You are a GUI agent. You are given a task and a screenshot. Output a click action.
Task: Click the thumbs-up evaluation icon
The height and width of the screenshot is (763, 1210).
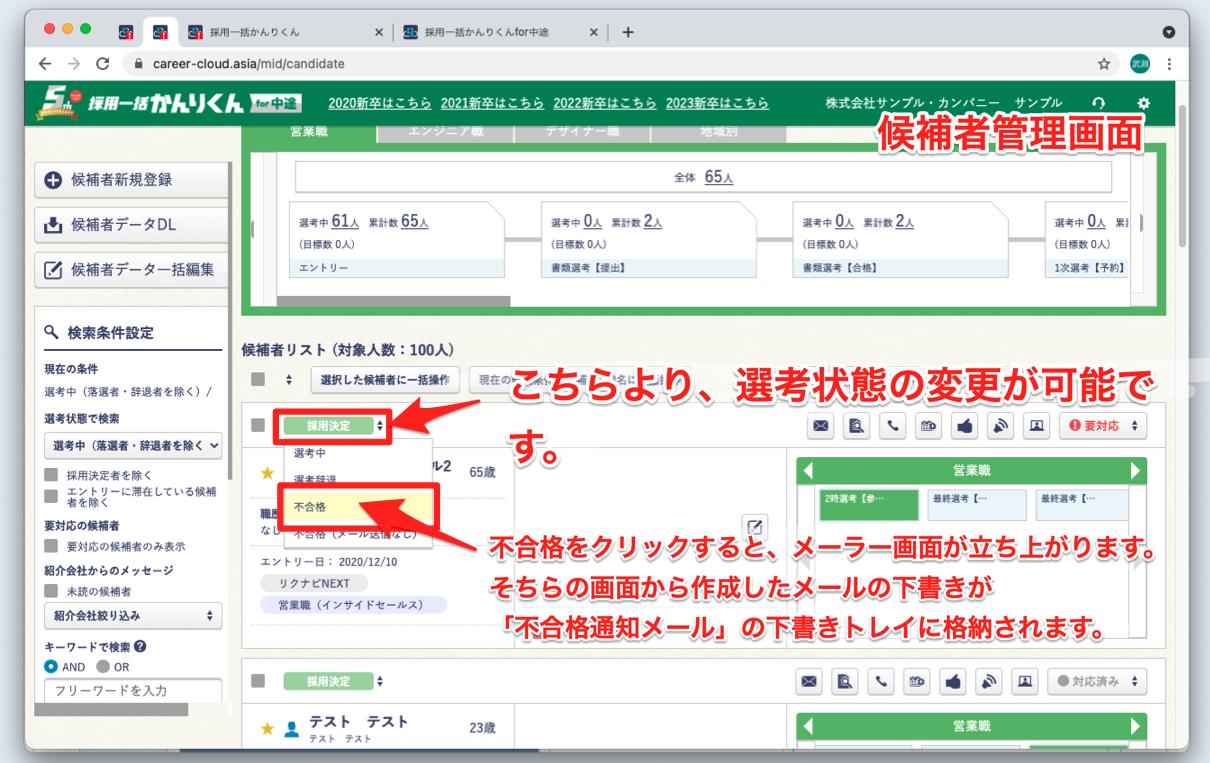(964, 425)
